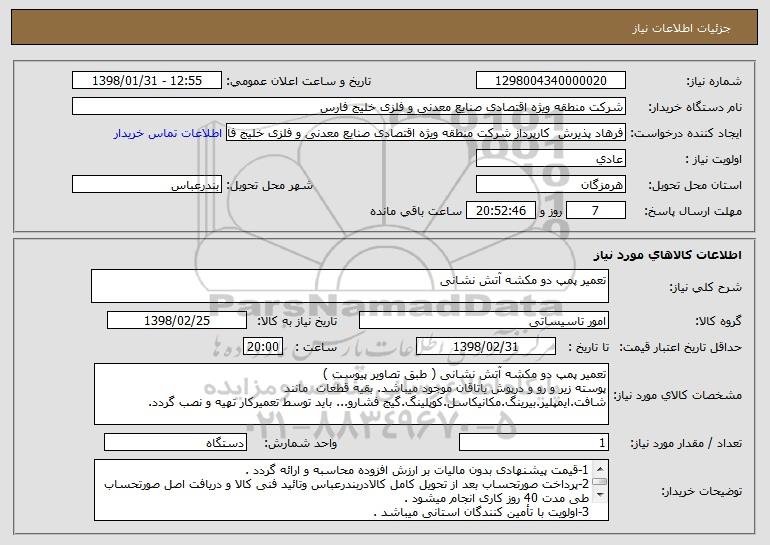Viewport: 770px width, 545px height.
Task: Click the label شرح کلی نیاز
Action: (x=706, y=288)
